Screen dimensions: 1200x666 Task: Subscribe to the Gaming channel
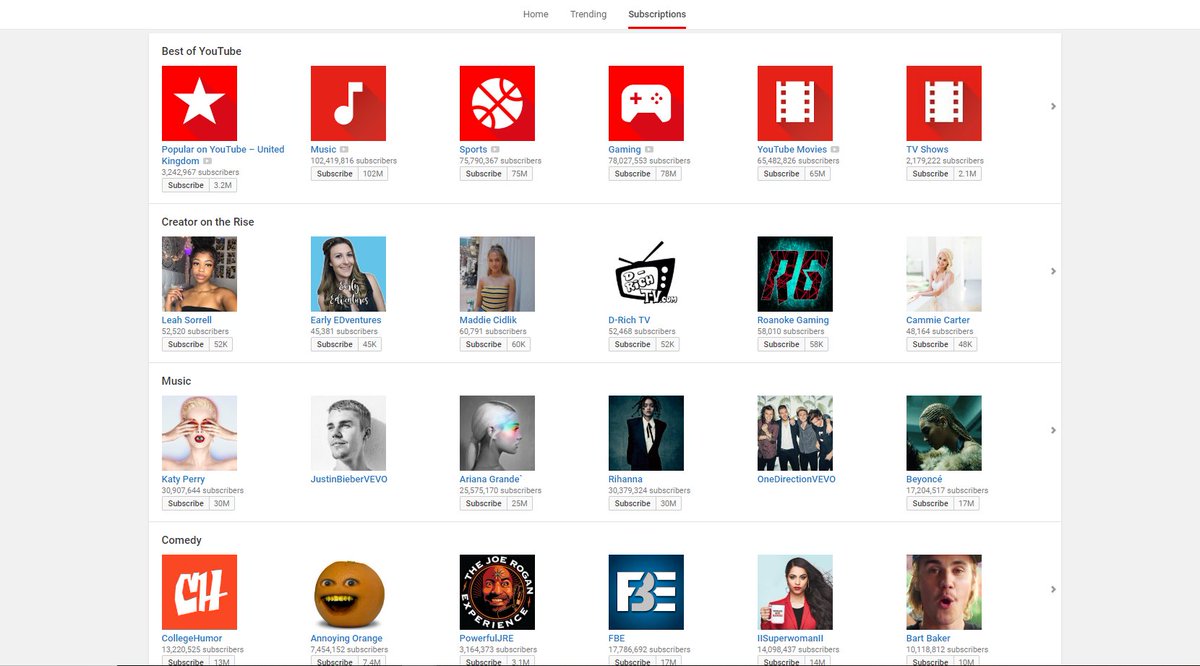tap(632, 173)
